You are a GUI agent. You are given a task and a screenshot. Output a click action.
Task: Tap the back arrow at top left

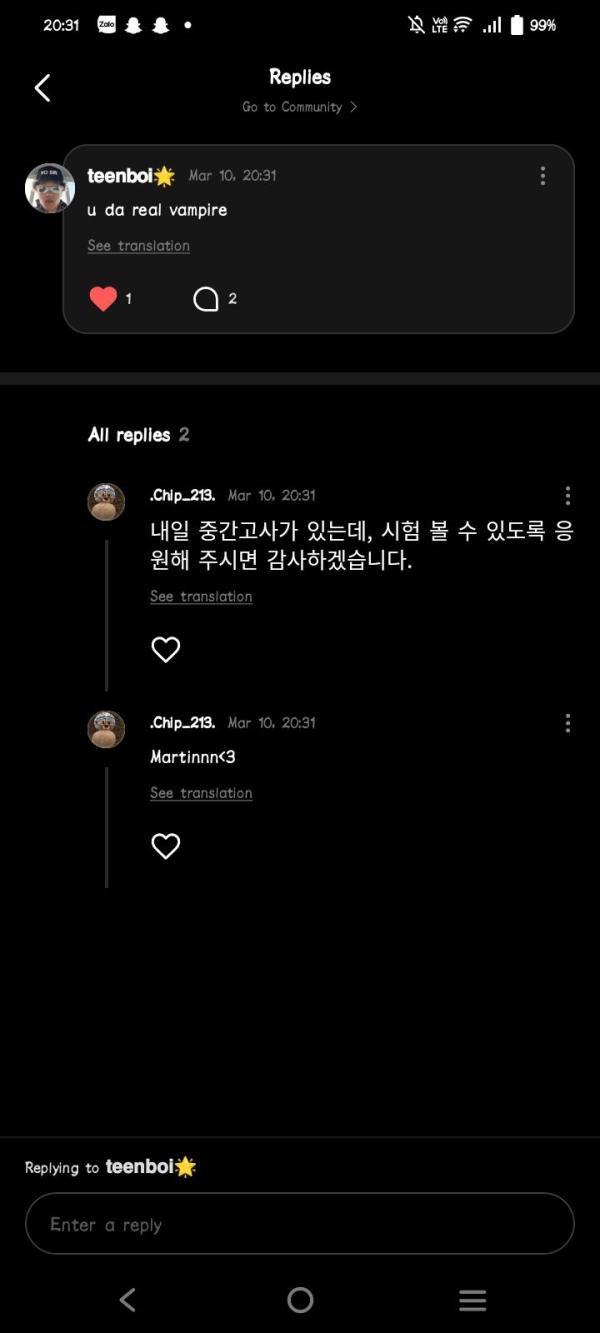(42, 88)
